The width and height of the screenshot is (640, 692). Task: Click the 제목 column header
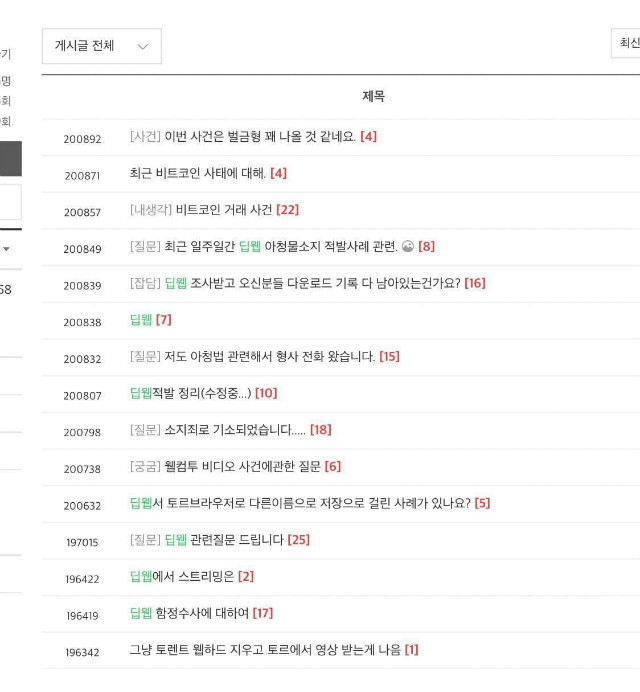coord(373,96)
